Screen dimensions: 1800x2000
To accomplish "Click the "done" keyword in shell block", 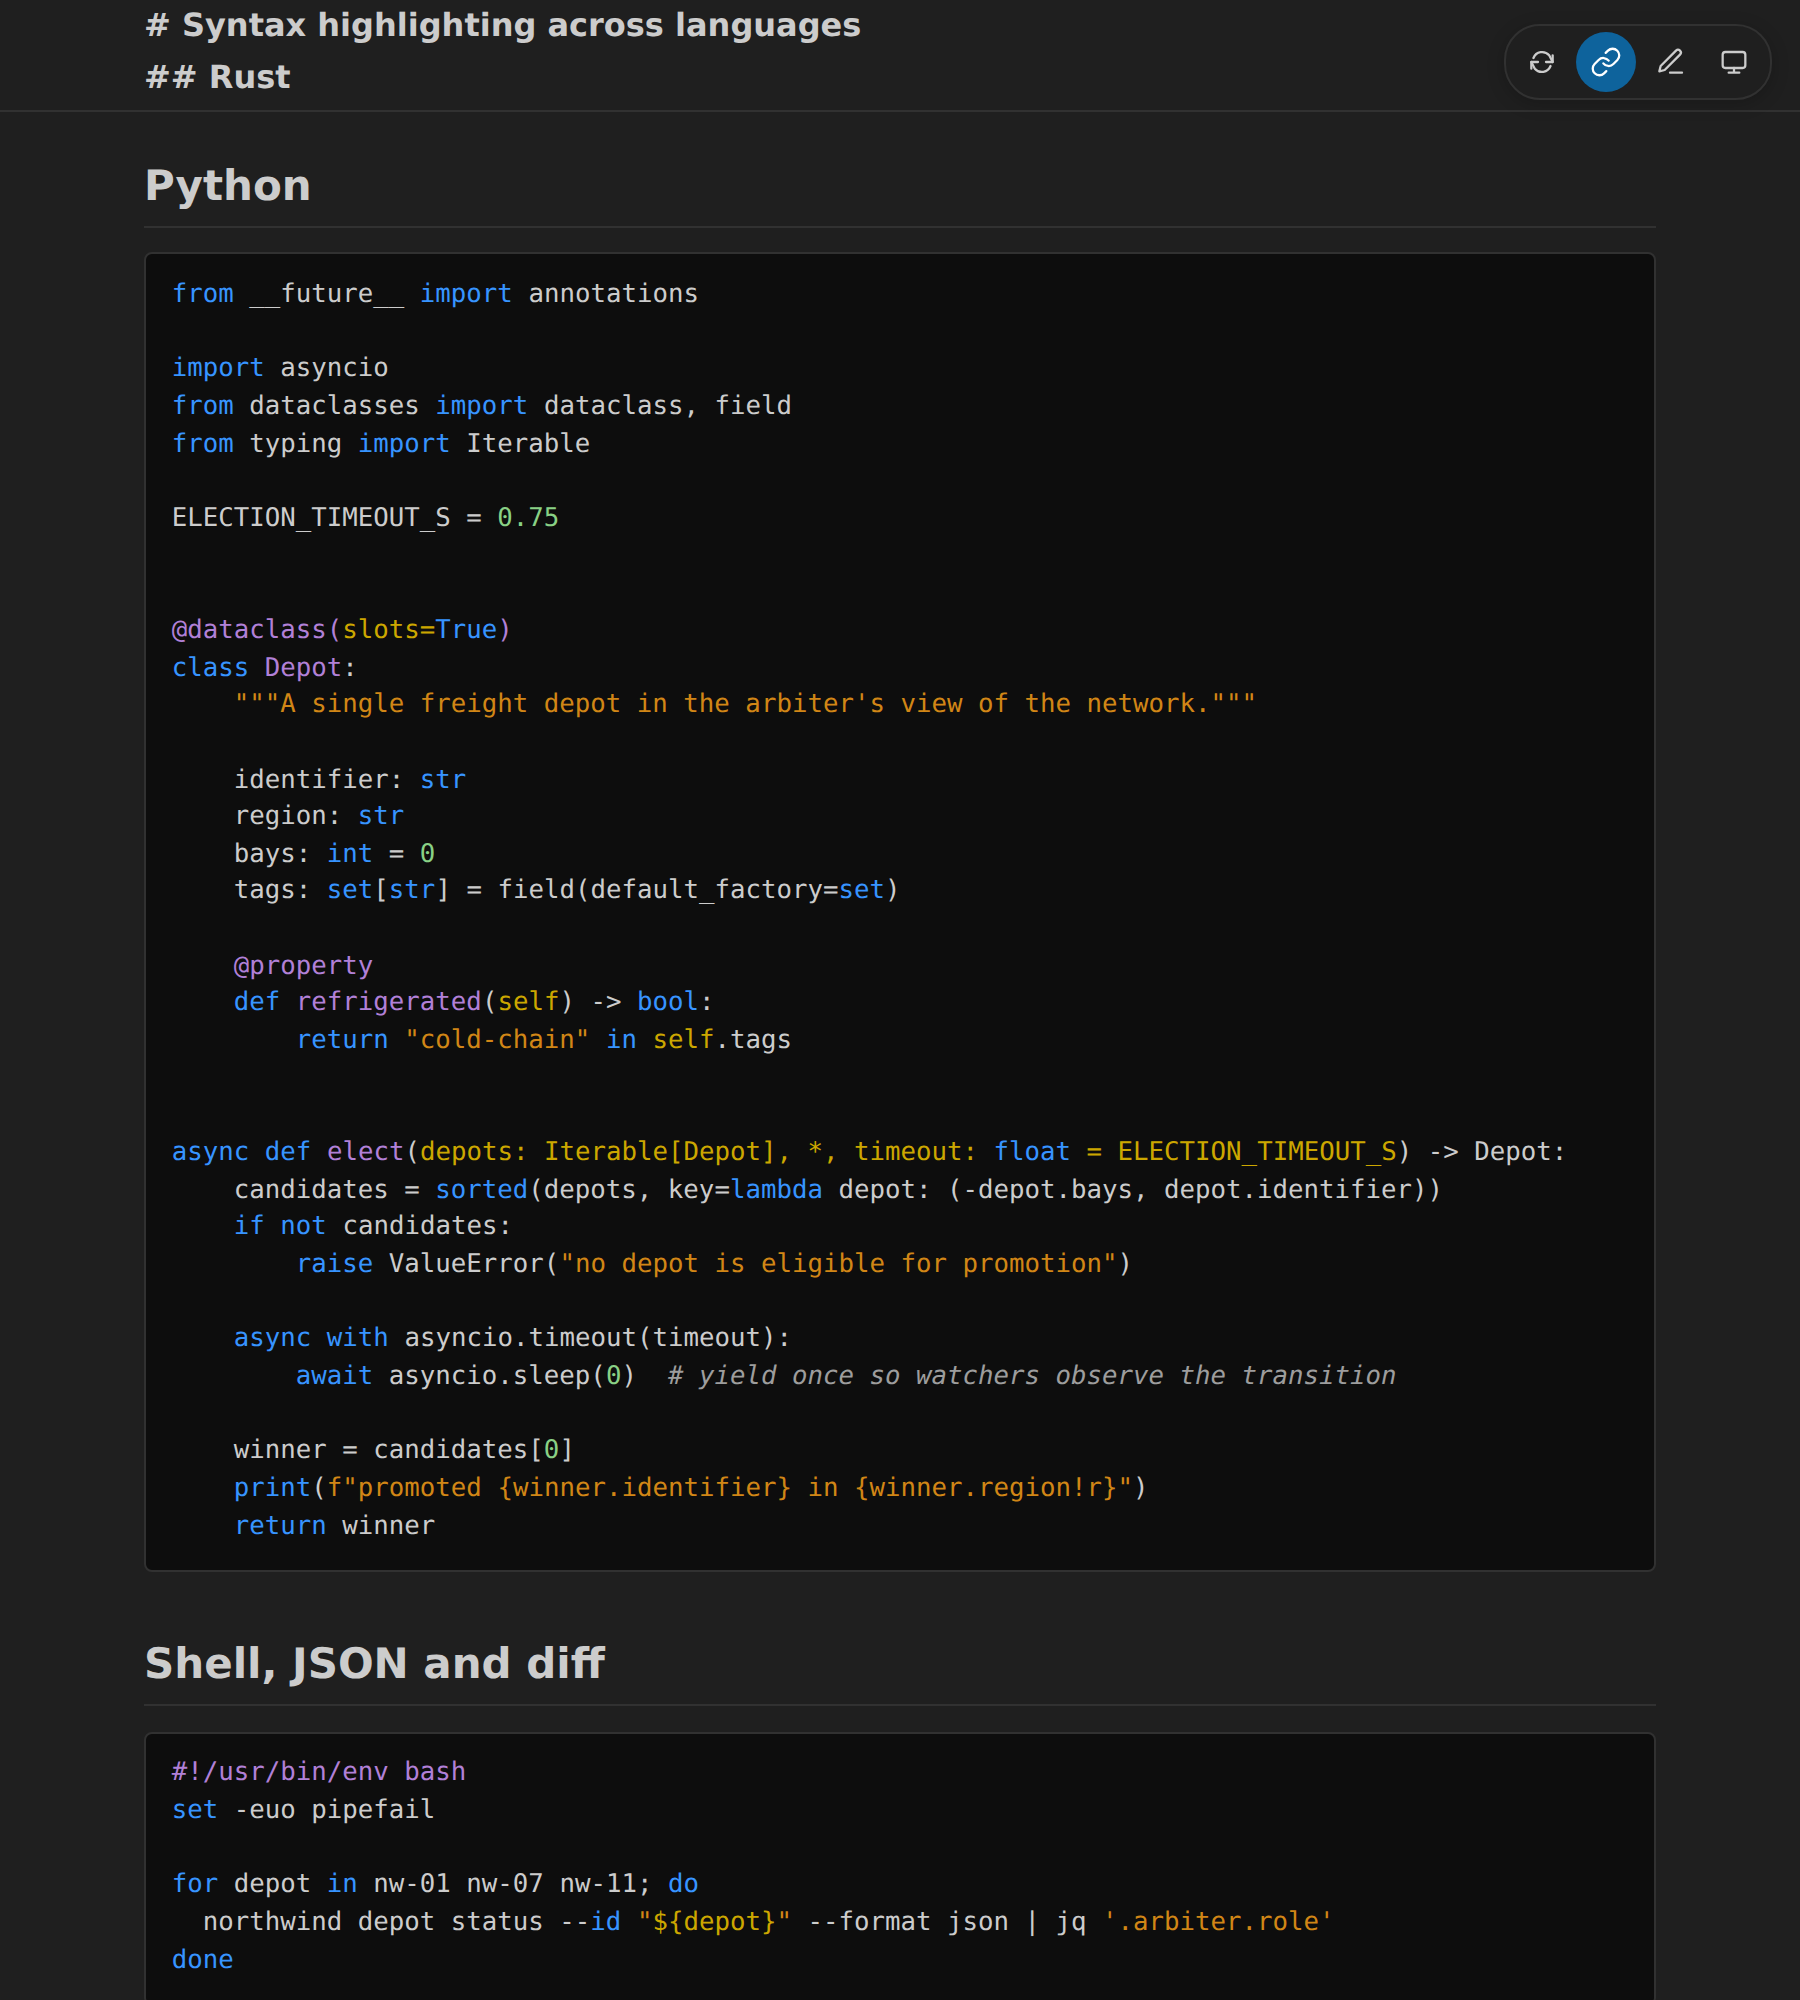I will (x=203, y=1960).
